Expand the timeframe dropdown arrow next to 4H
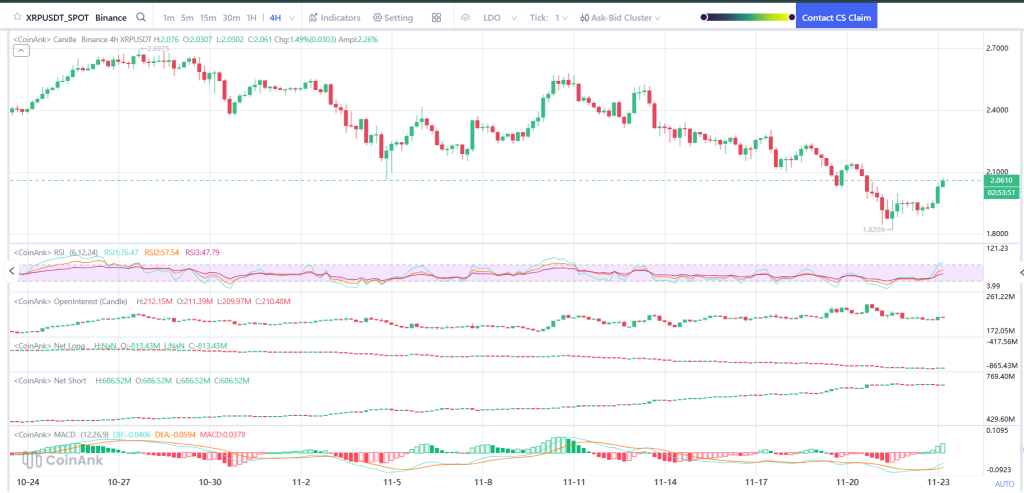 [x=290, y=18]
